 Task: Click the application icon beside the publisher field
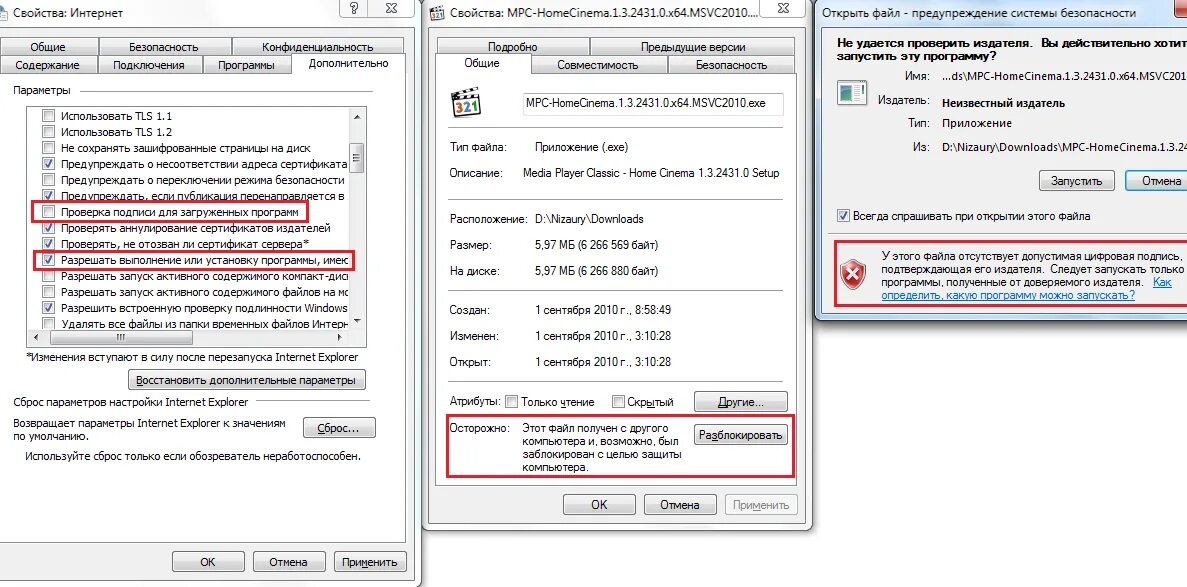click(x=852, y=93)
